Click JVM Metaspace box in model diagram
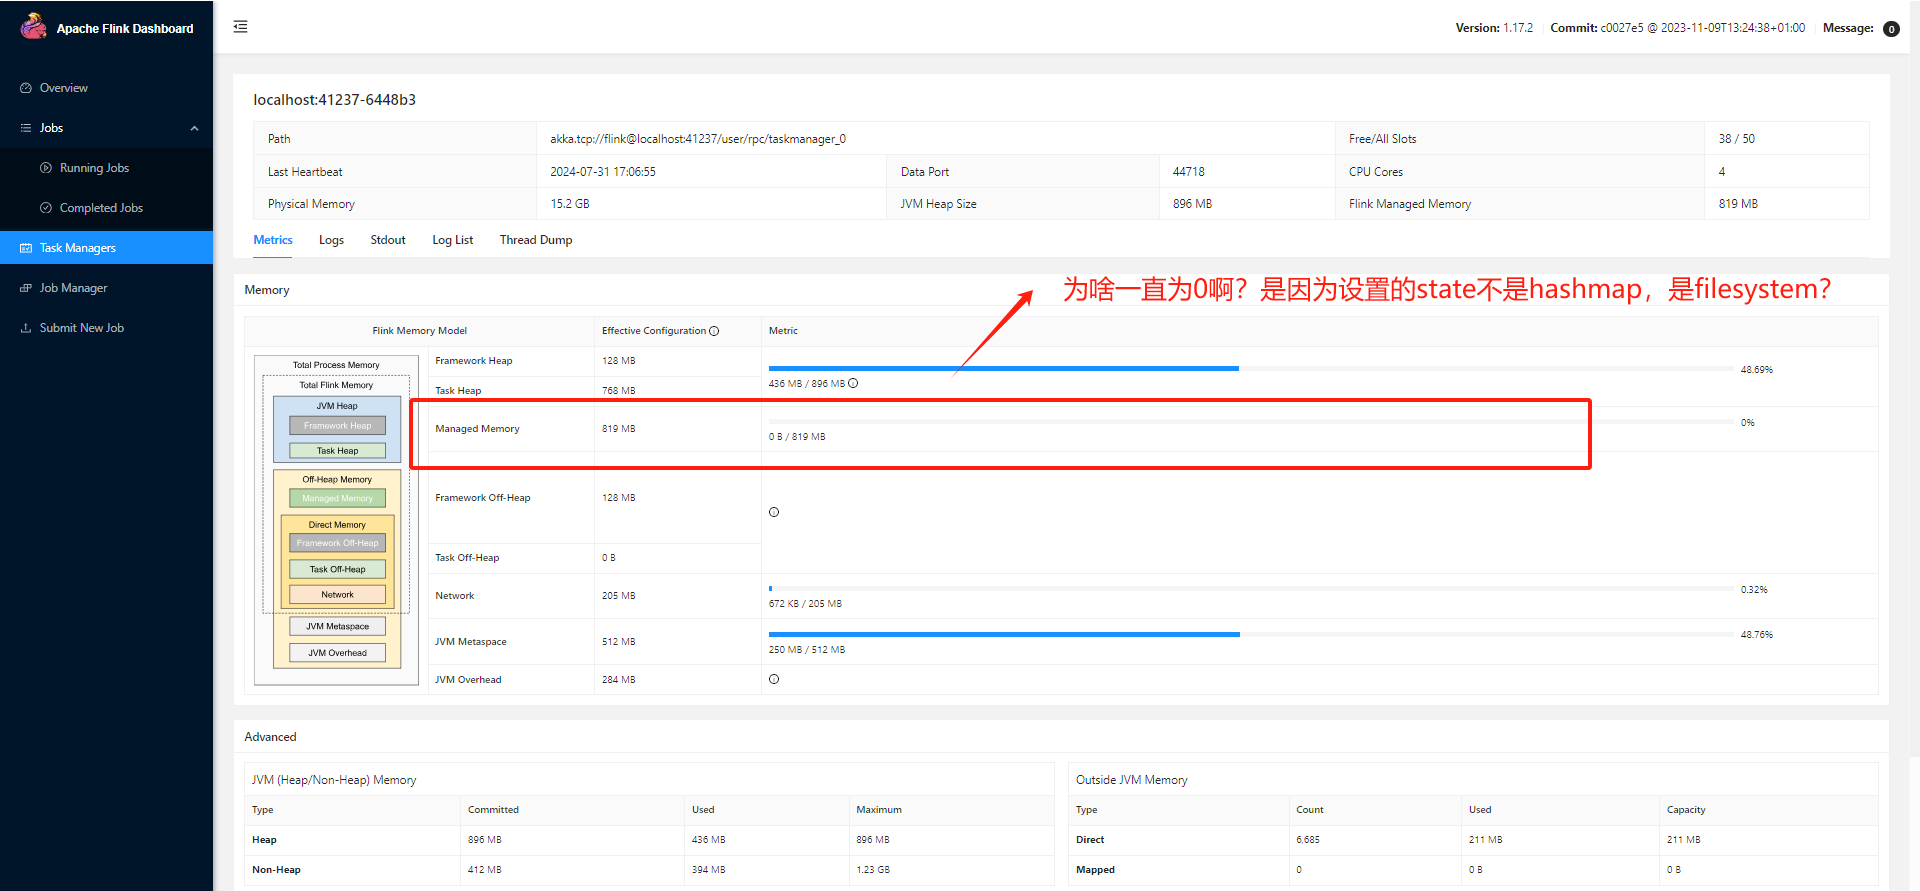 (337, 626)
